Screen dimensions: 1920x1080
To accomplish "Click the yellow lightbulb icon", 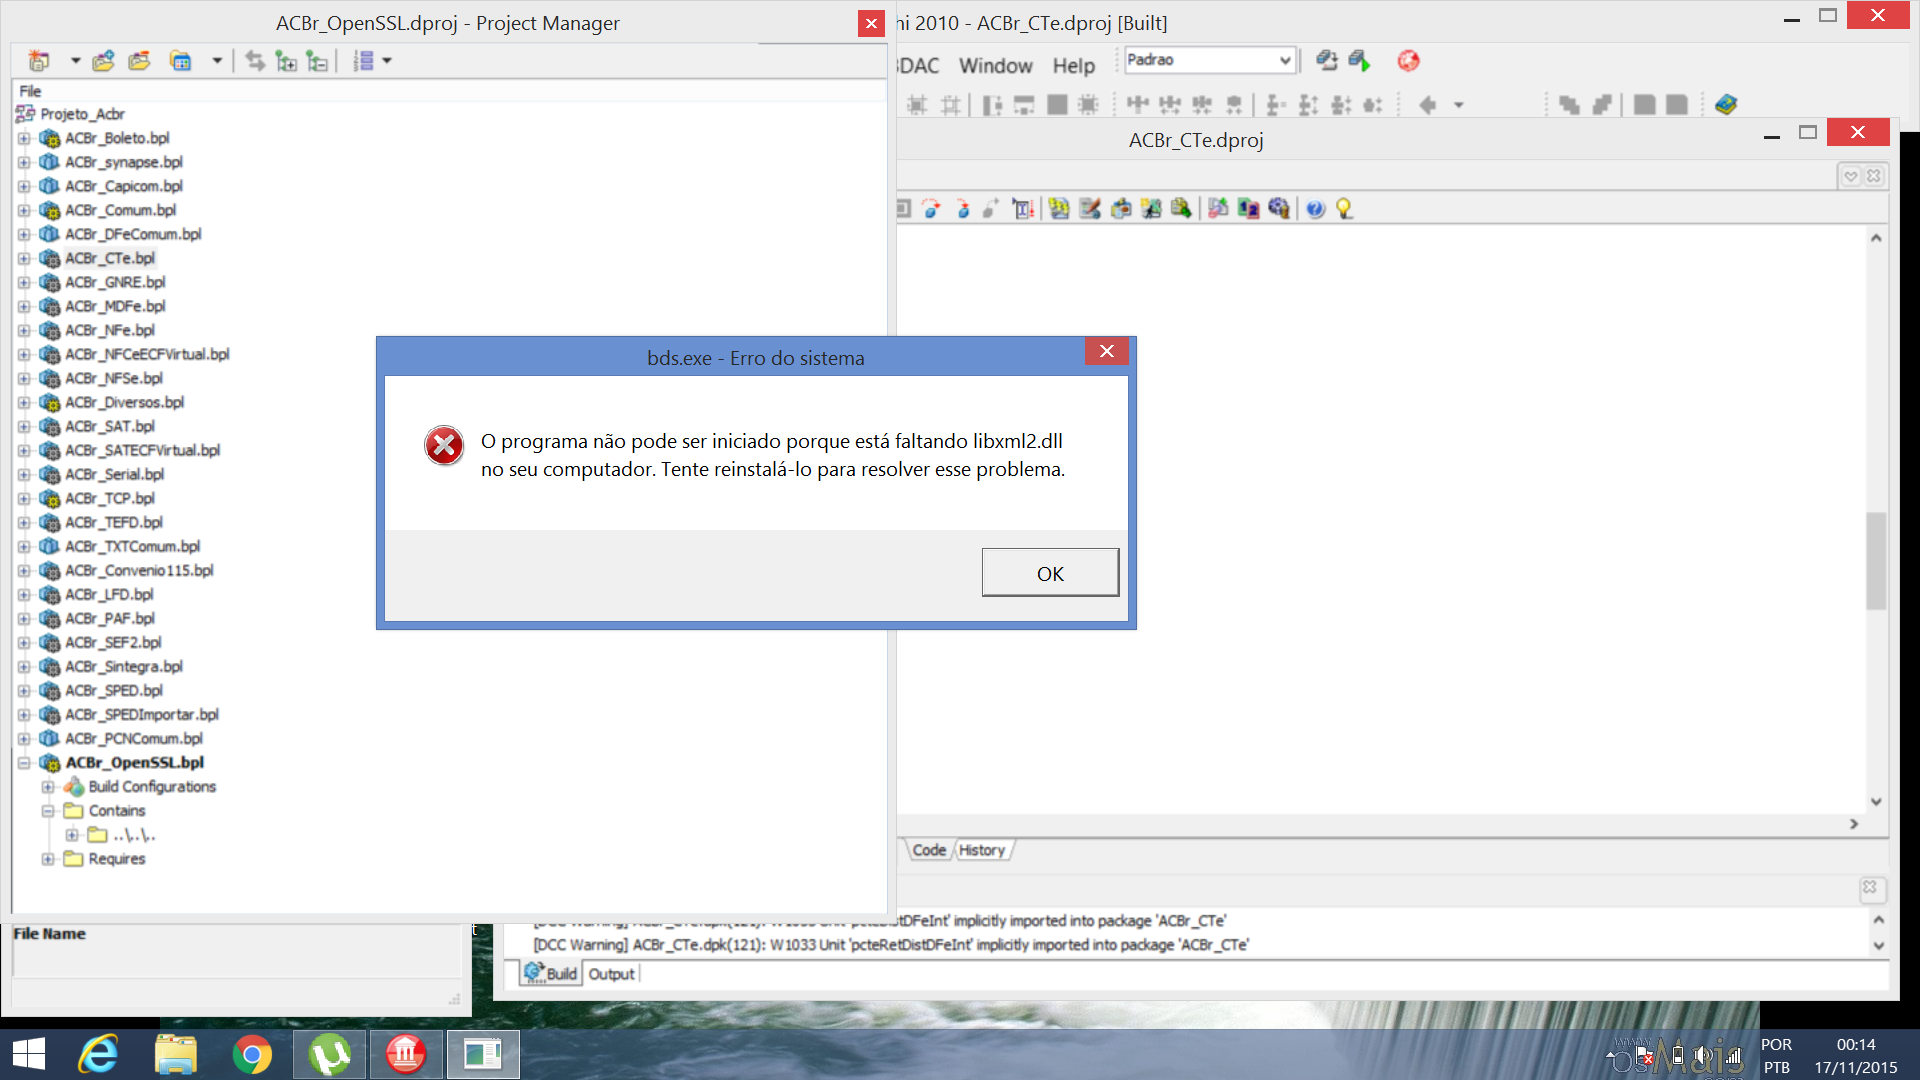I will (1344, 208).
